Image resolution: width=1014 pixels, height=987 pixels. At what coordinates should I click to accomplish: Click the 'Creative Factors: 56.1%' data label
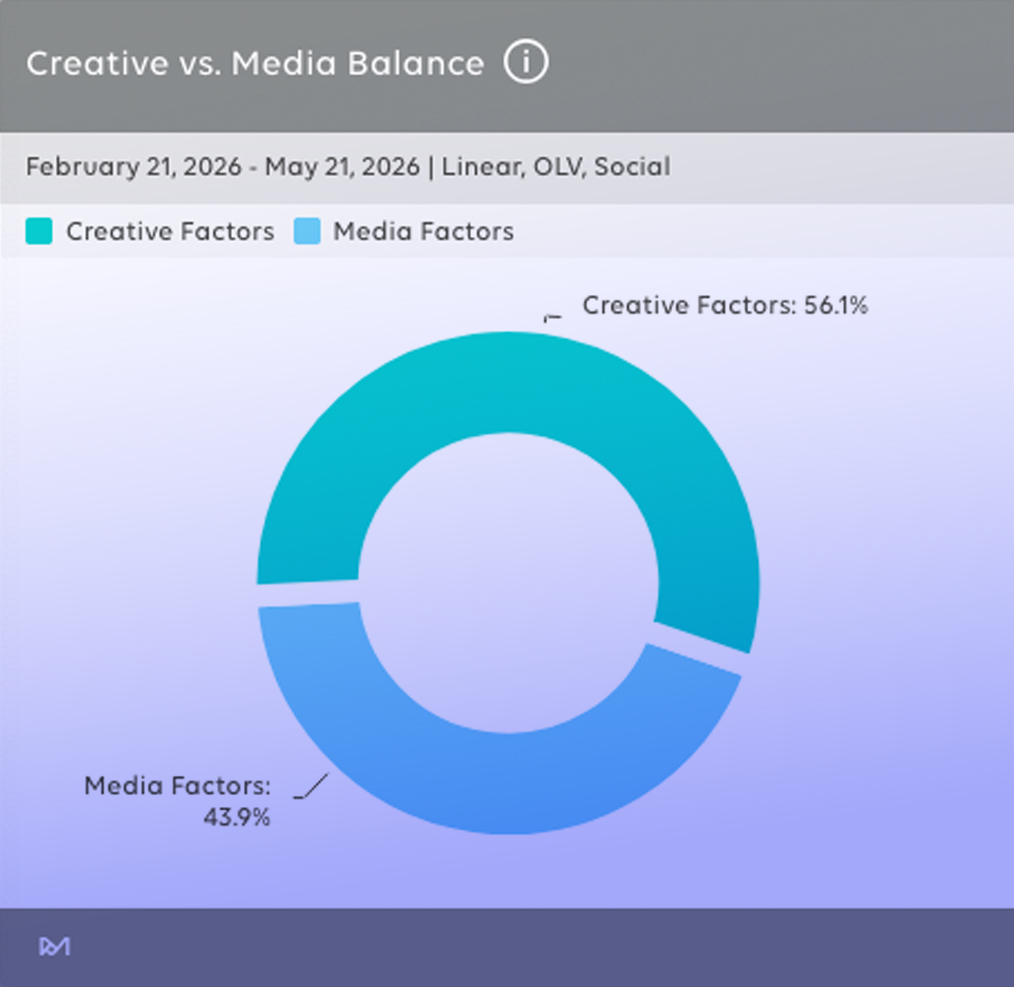pyautogui.click(x=725, y=305)
